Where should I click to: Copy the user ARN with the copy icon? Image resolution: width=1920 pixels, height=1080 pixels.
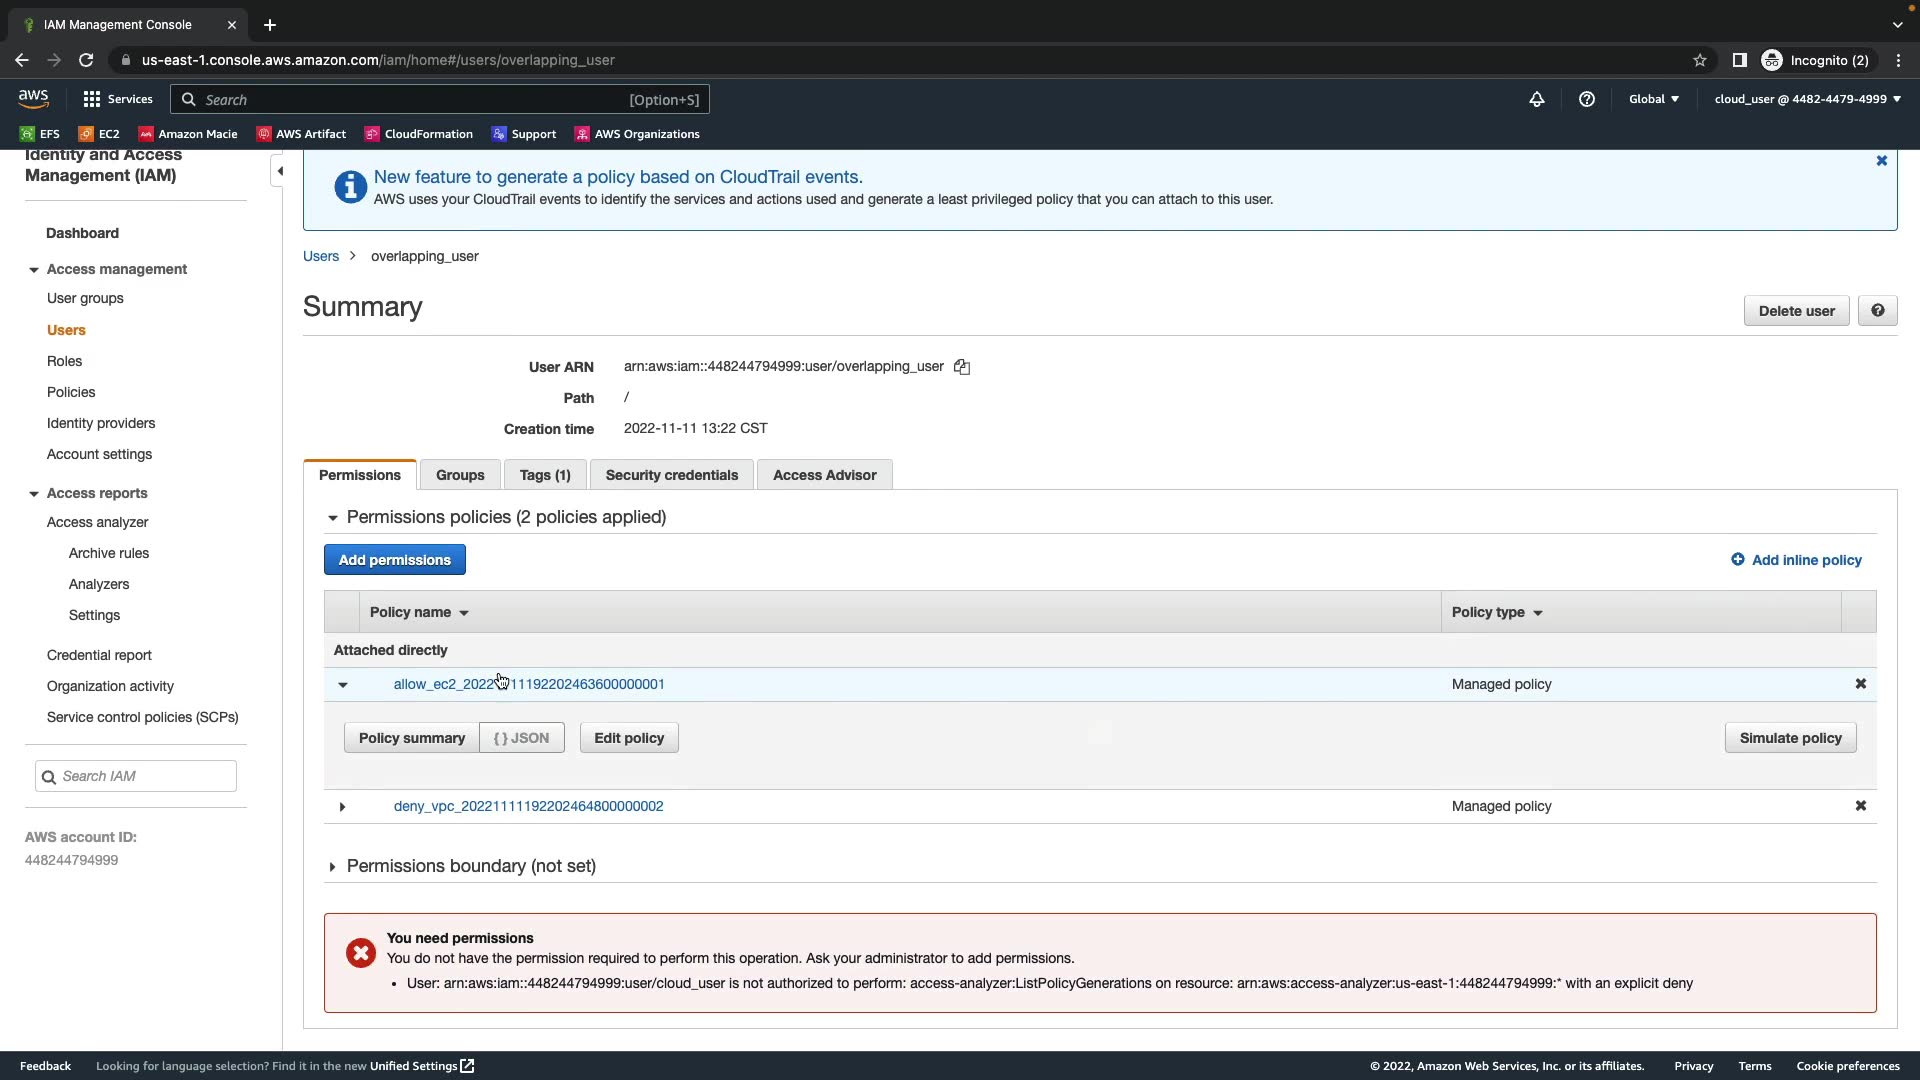[x=962, y=367]
